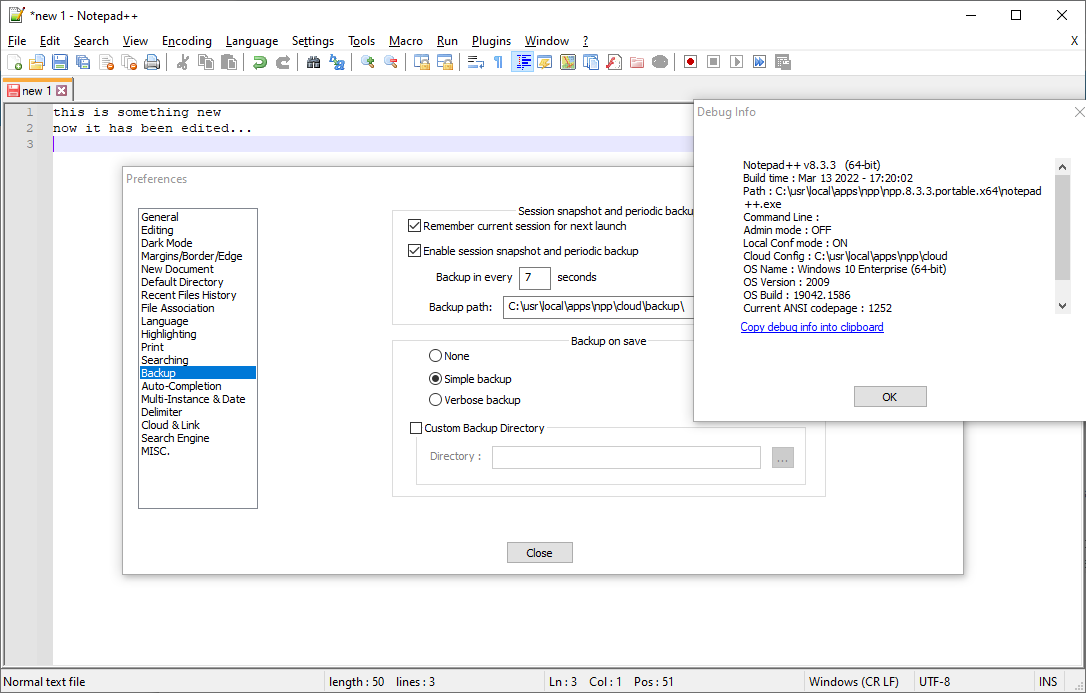The height and width of the screenshot is (693, 1086).
Task: Toggle Show All Characters pilcrow icon
Action: coord(498,62)
